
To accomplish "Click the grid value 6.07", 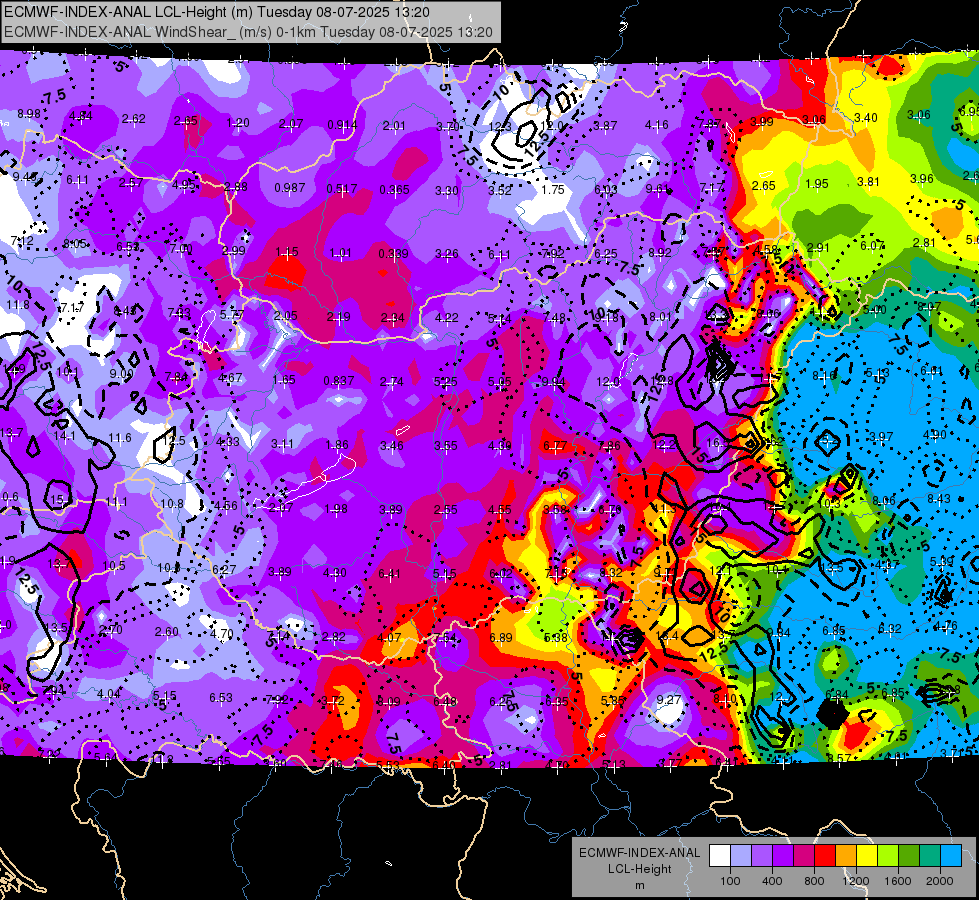I will coord(872,245).
